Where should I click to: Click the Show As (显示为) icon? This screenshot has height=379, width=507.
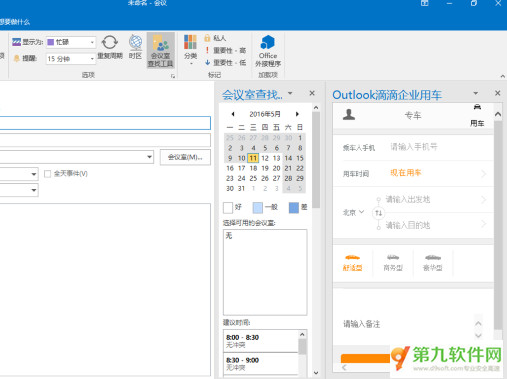(16, 42)
